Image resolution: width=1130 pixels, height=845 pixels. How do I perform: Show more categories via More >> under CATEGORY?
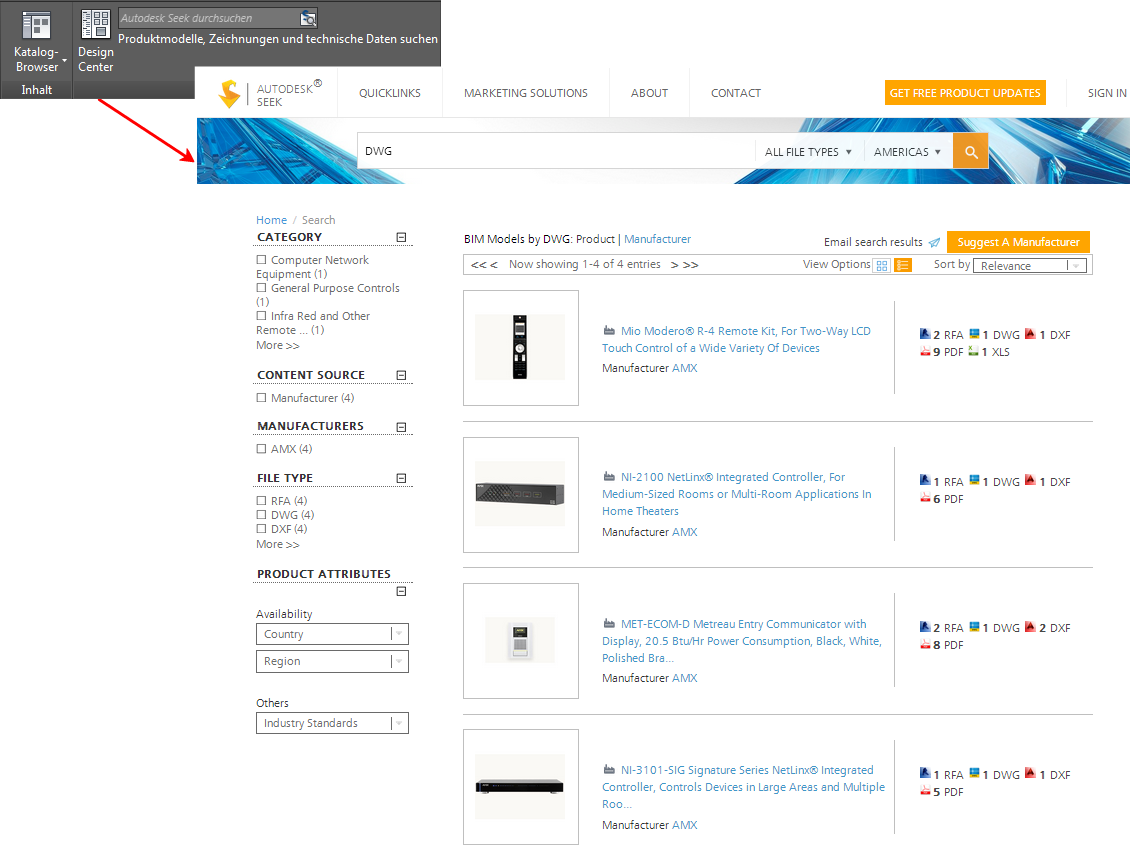pyautogui.click(x=277, y=345)
